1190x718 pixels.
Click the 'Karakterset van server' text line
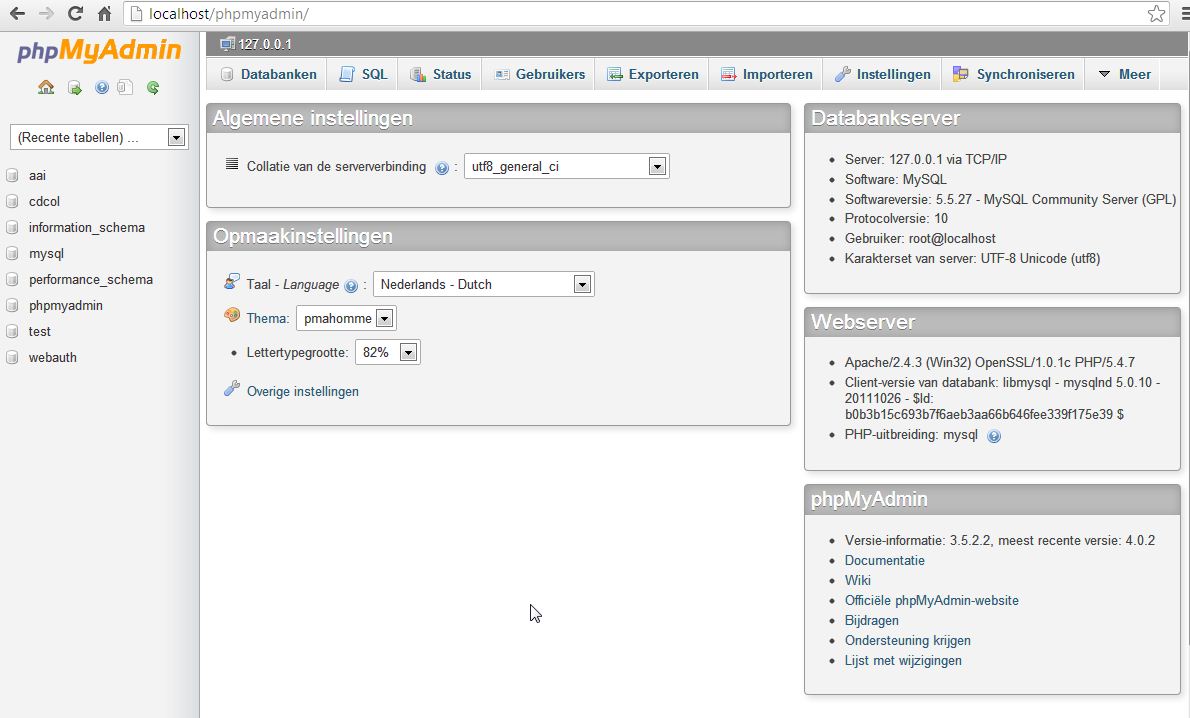972,258
